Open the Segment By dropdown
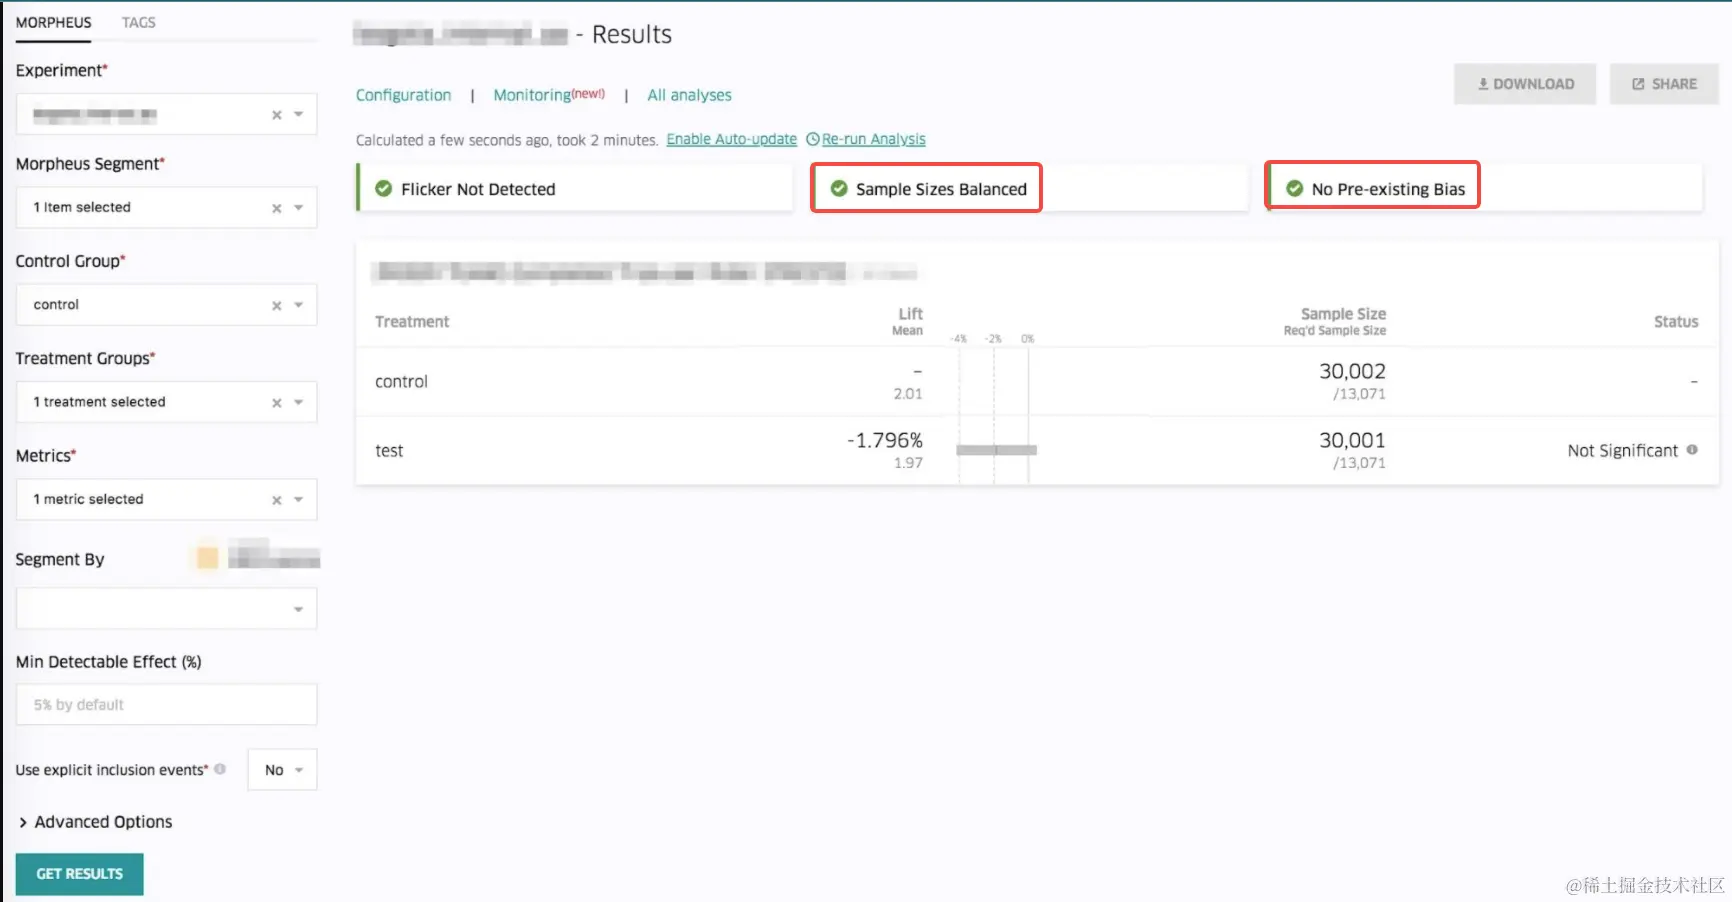The height and width of the screenshot is (902, 1732). click(166, 608)
